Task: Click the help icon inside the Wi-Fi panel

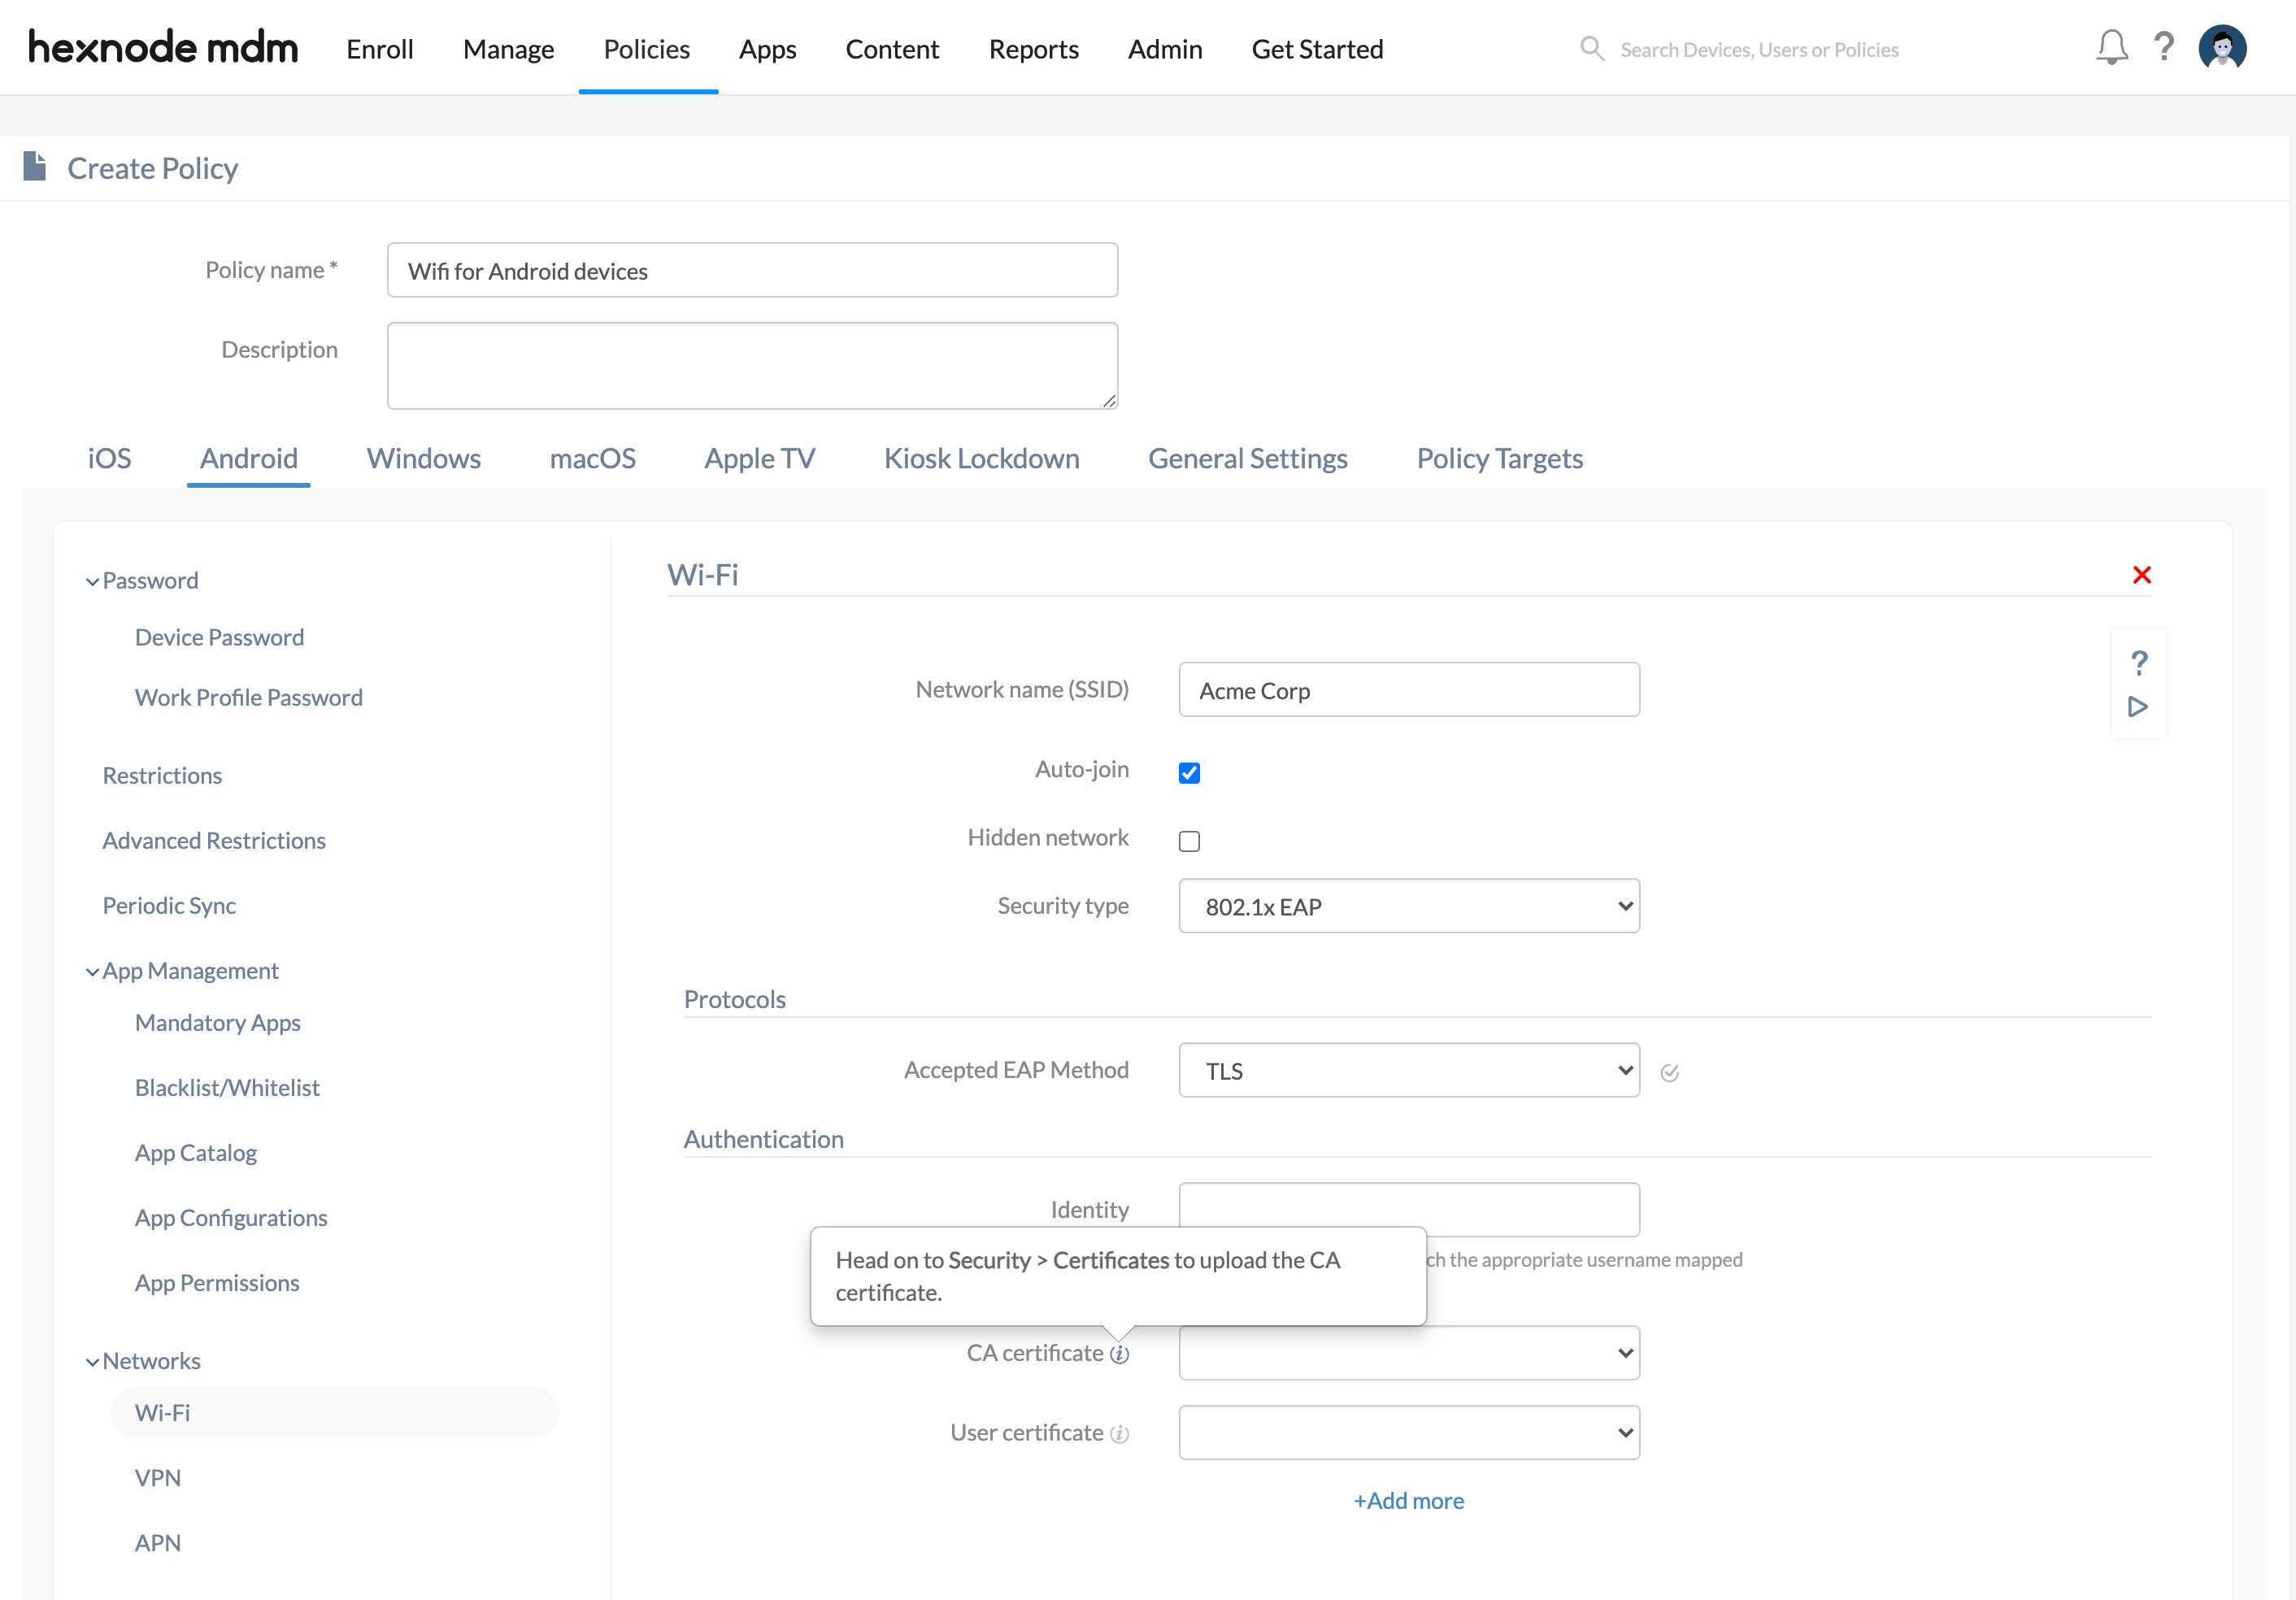Action: [x=2140, y=660]
